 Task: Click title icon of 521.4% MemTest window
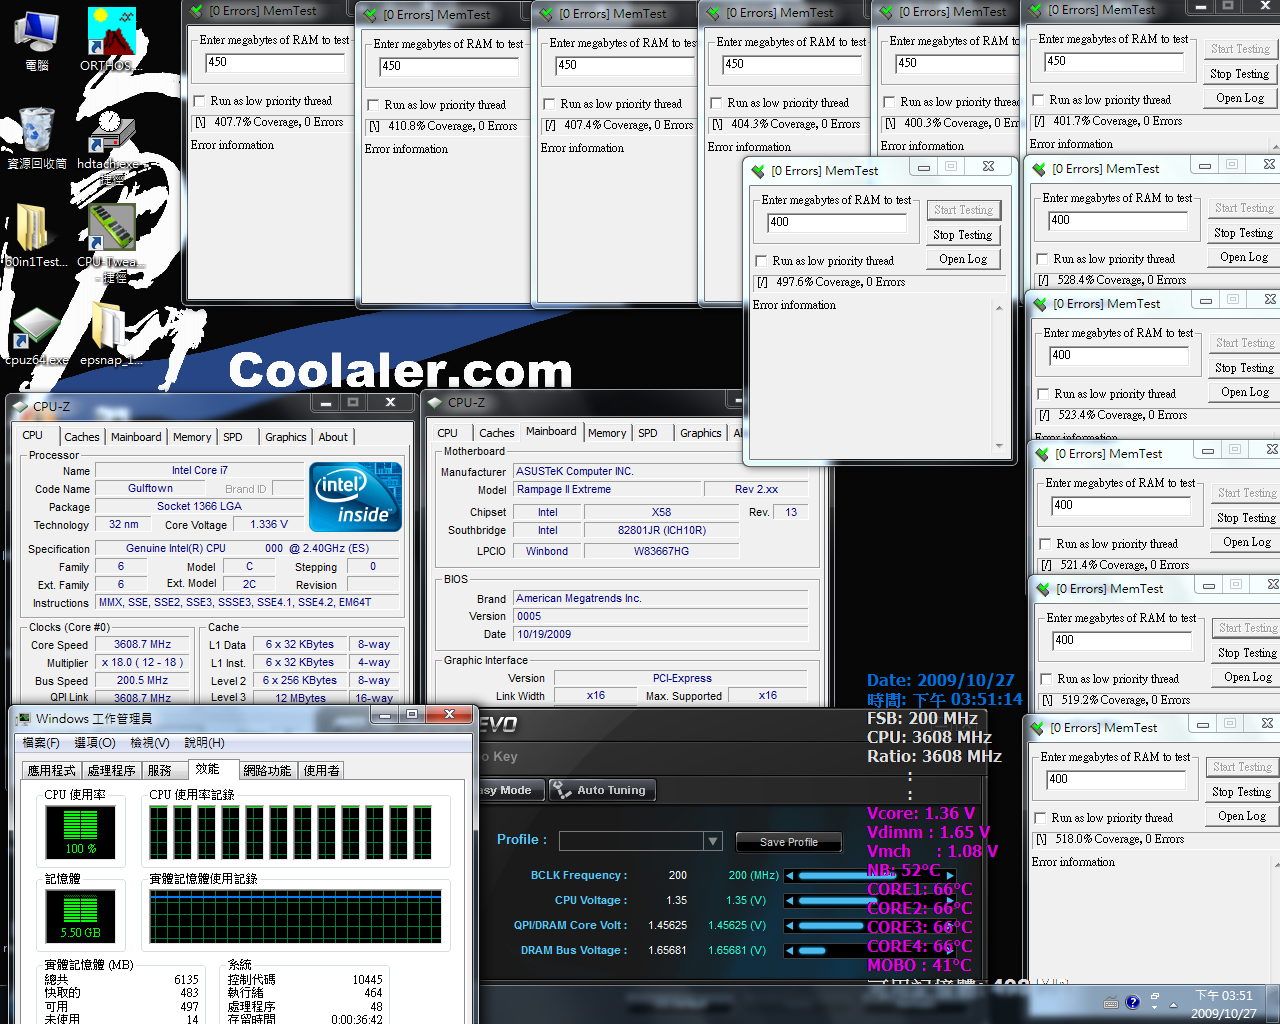[x=1042, y=454]
